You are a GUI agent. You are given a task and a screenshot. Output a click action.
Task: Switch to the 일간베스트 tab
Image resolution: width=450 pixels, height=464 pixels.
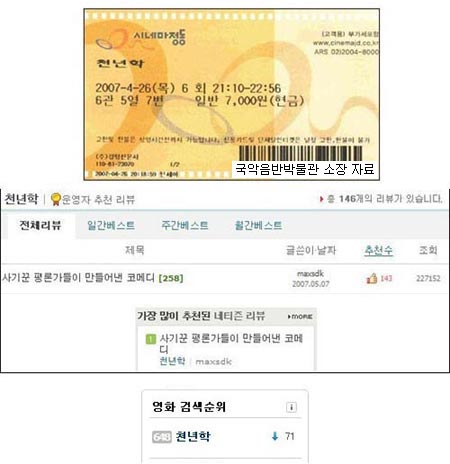111,225
